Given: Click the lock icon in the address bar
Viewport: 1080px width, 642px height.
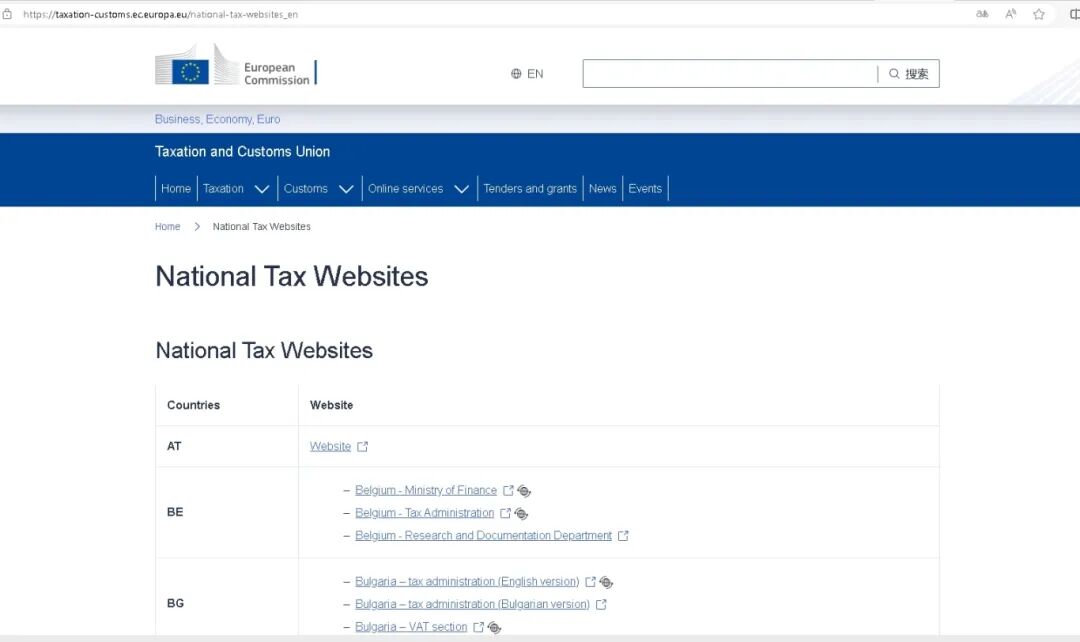Looking at the screenshot, I should [8, 14].
